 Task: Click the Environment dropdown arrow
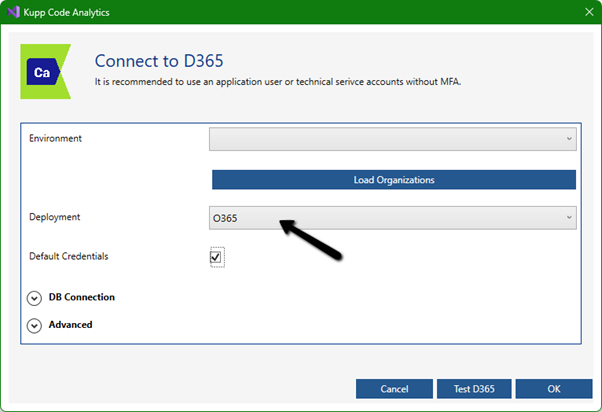[569, 139]
